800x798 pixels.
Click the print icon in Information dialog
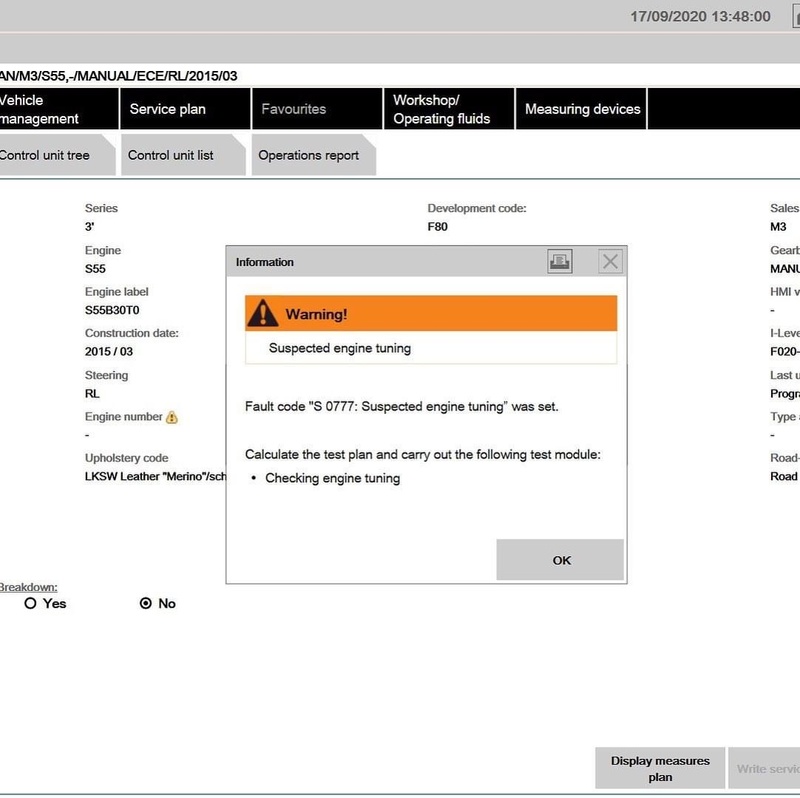559,262
